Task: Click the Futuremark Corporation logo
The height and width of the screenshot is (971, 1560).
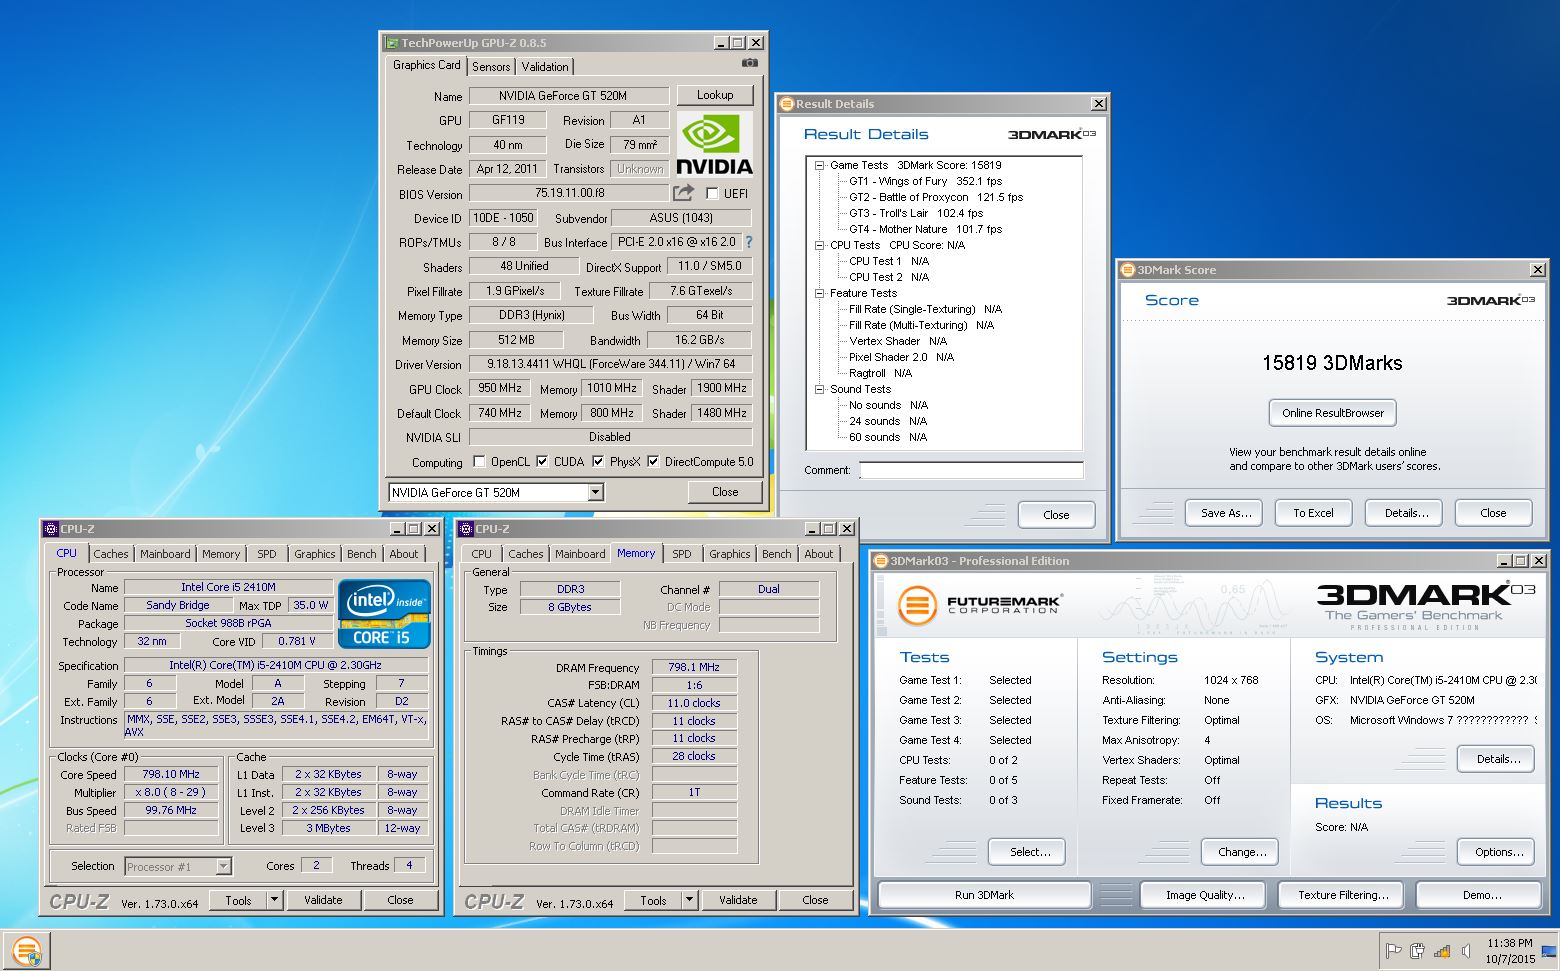Action: pyautogui.click(x=980, y=604)
